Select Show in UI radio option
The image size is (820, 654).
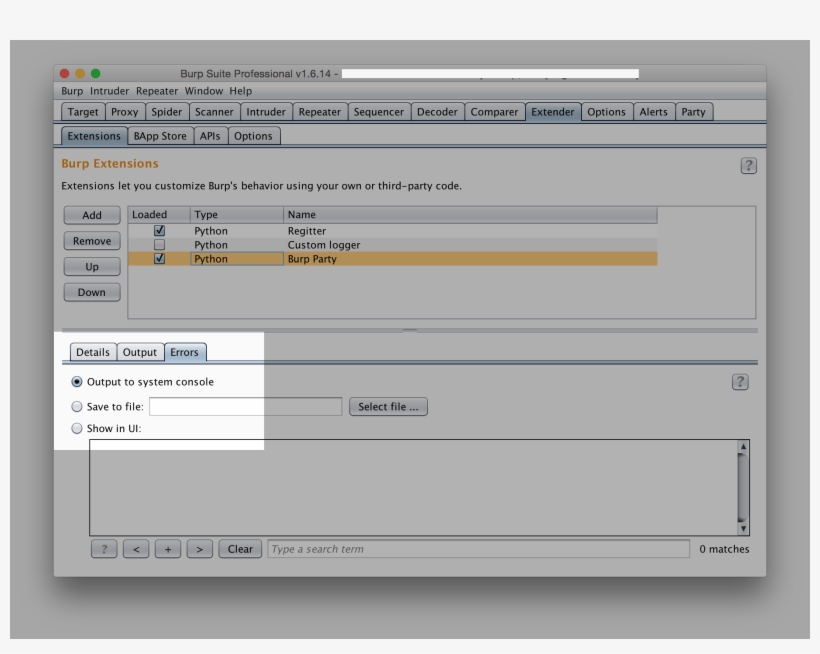click(78, 429)
